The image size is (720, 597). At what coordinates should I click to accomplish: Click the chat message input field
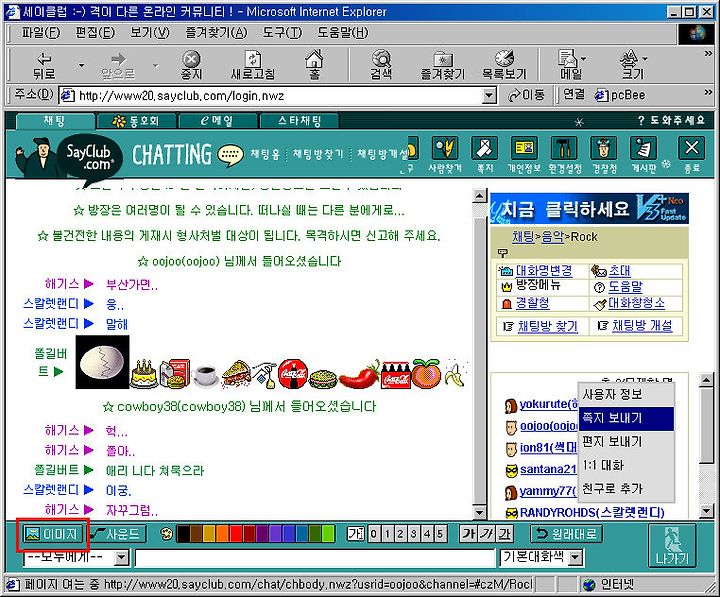(x=315, y=558)
